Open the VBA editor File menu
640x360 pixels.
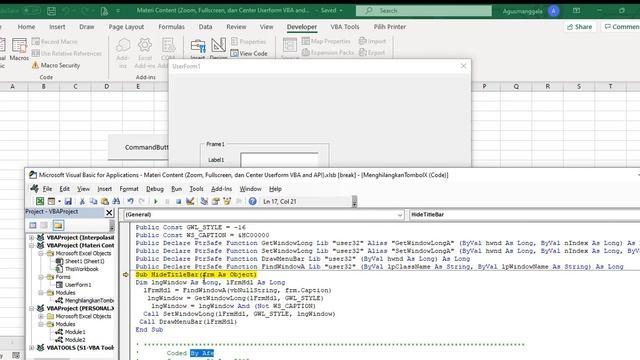pos(47,189)
